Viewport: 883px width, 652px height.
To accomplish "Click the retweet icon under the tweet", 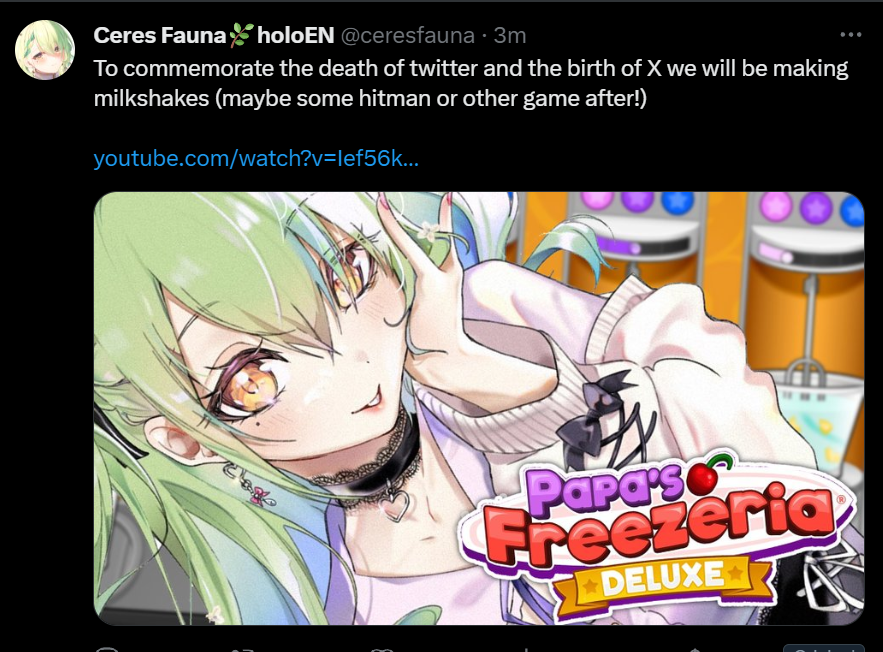I will coord(243,650).
